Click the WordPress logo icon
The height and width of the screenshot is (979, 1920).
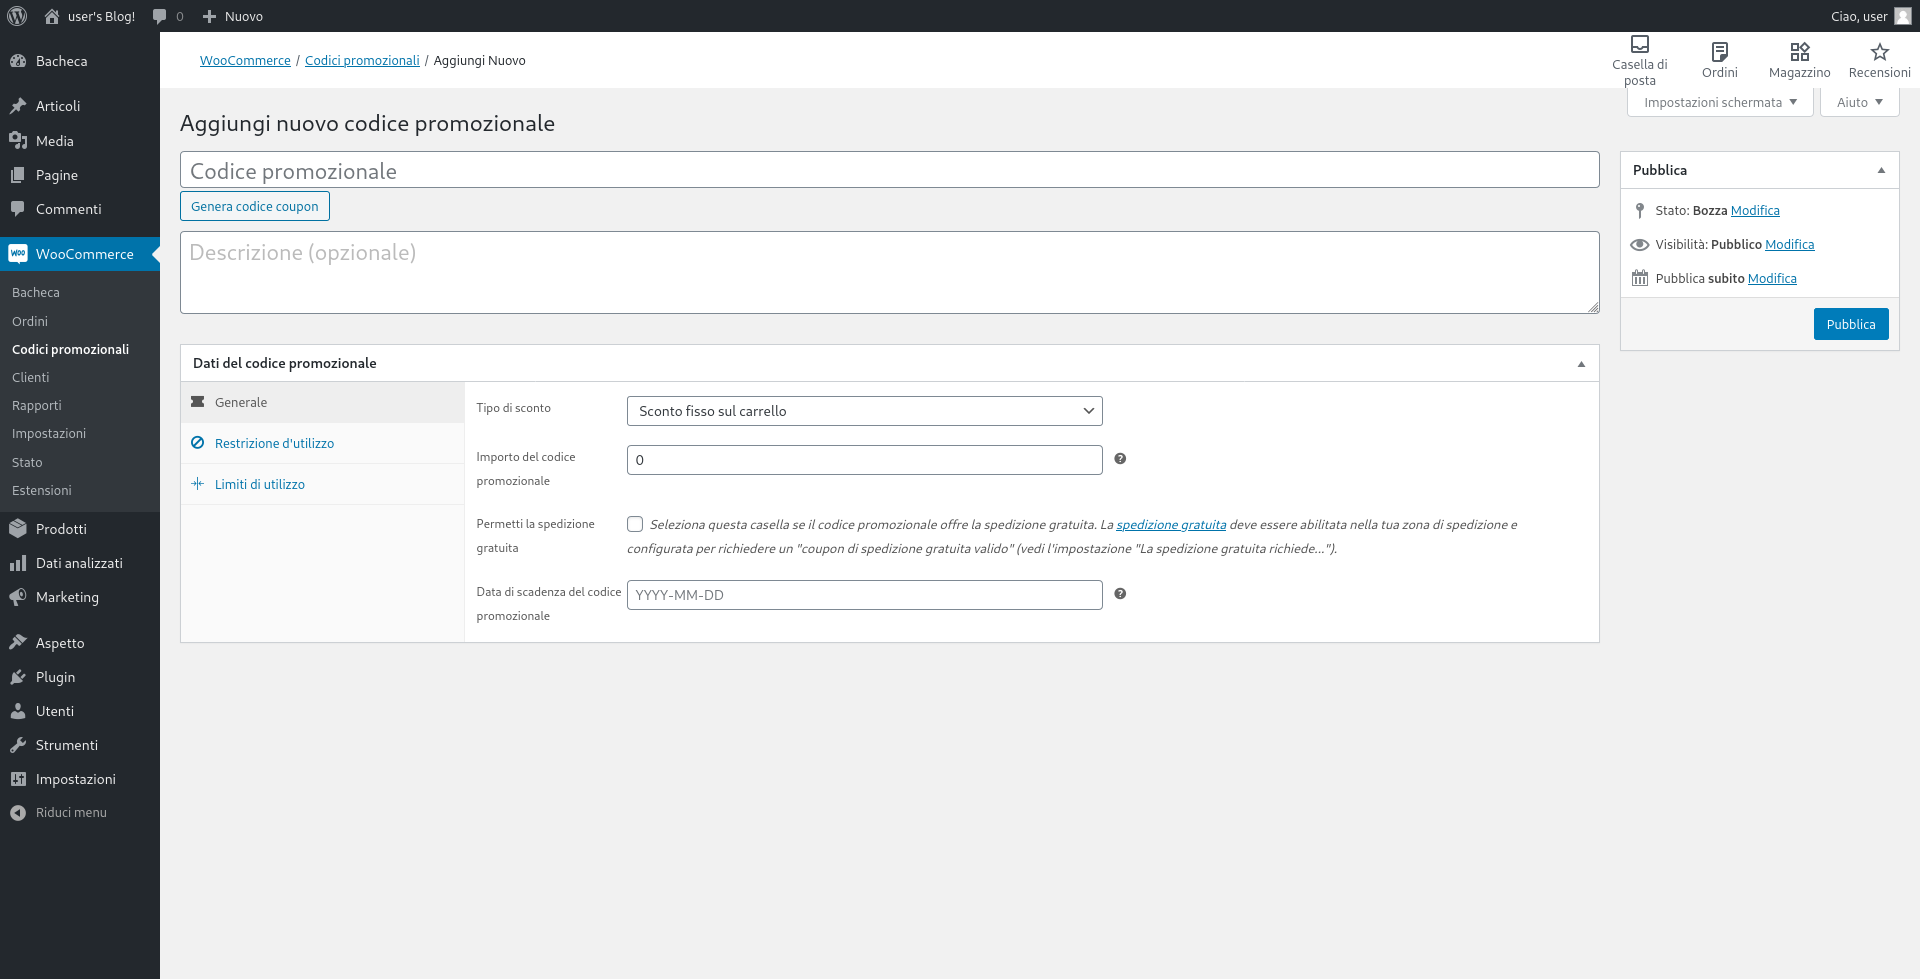[x=17, y=16]
